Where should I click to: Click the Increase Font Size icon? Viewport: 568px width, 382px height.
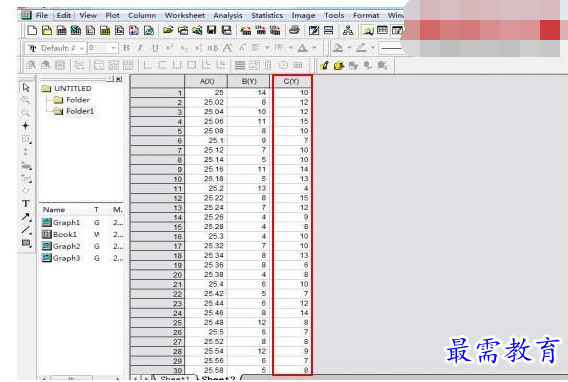[227, 48]
